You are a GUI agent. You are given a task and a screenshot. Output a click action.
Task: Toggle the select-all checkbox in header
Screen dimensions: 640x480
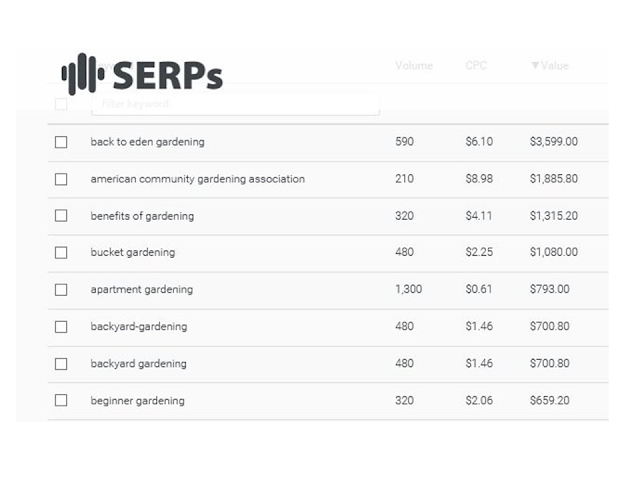[x=61, y=103]
